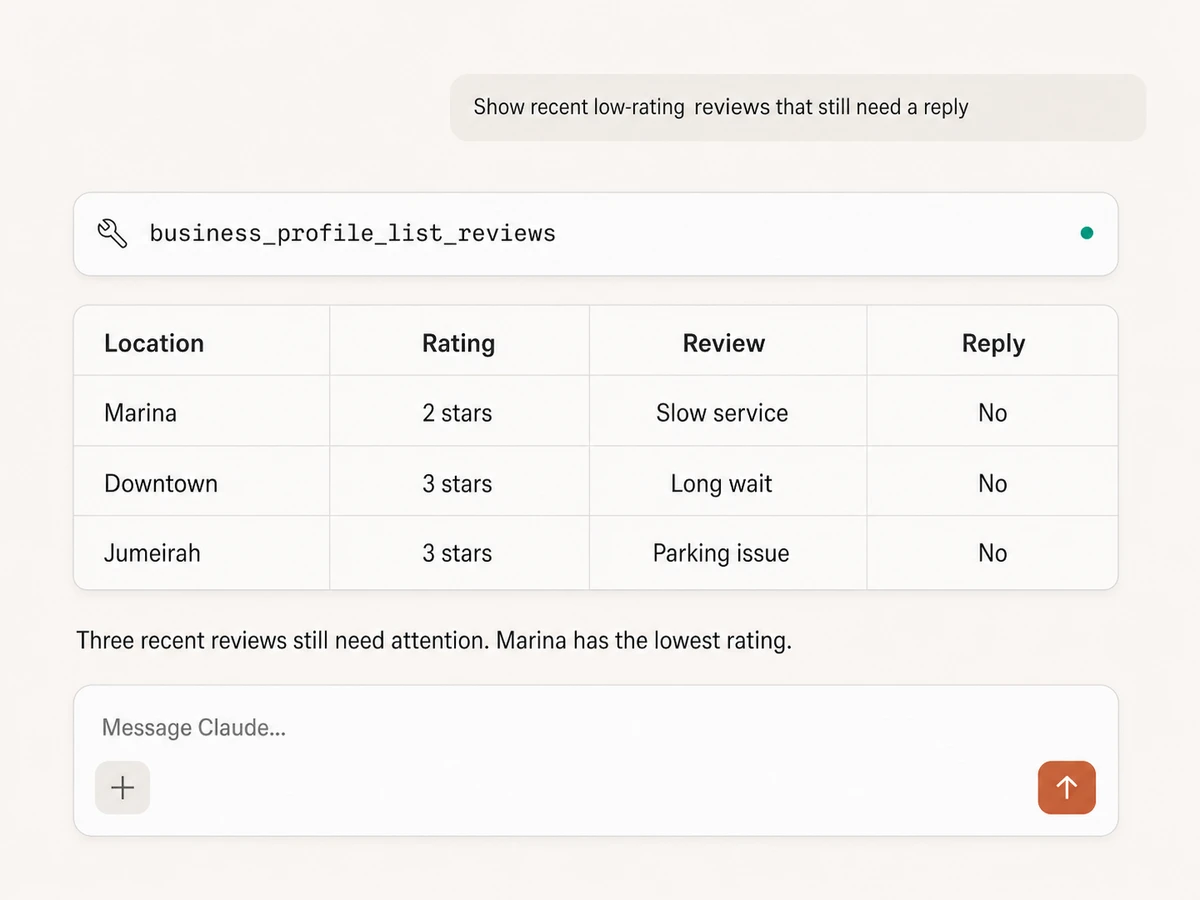Click the No reply cell for Downtown

coord(992,481)
